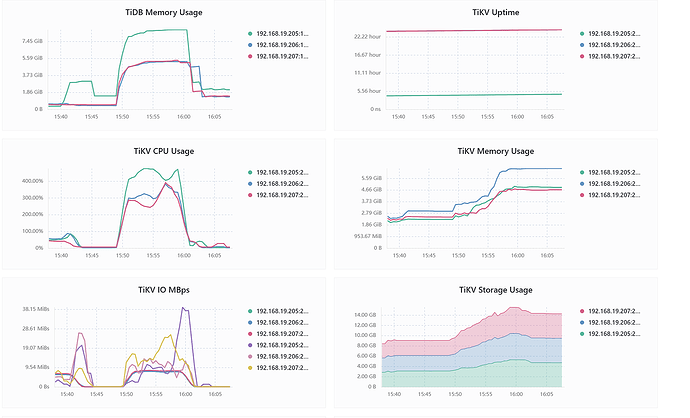Toggle 192.168.19.206 series in TiDB Memory Usage legend
Image resolution: width=690 pixels, height=418 pixels.
click(278, 45)
